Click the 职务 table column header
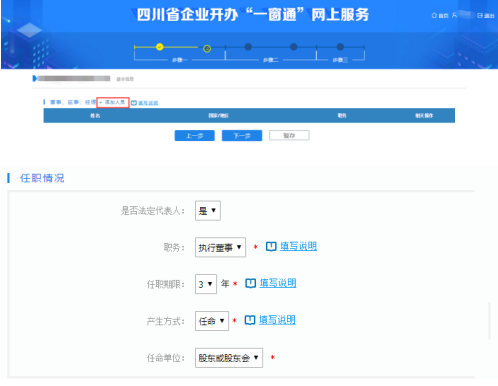 [x=342, y=115]
